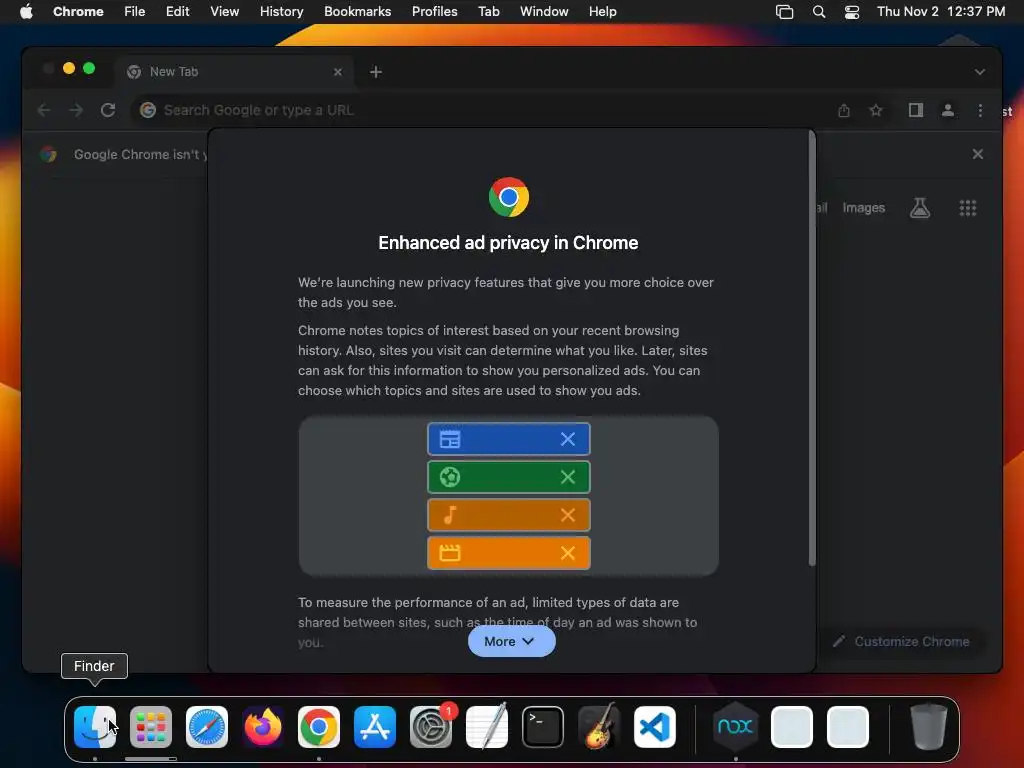Close the default browser info bar

[978, 154]
